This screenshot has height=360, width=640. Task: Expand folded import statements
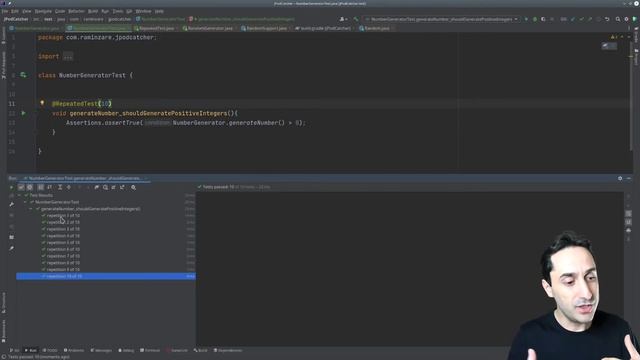pos(68,56)
